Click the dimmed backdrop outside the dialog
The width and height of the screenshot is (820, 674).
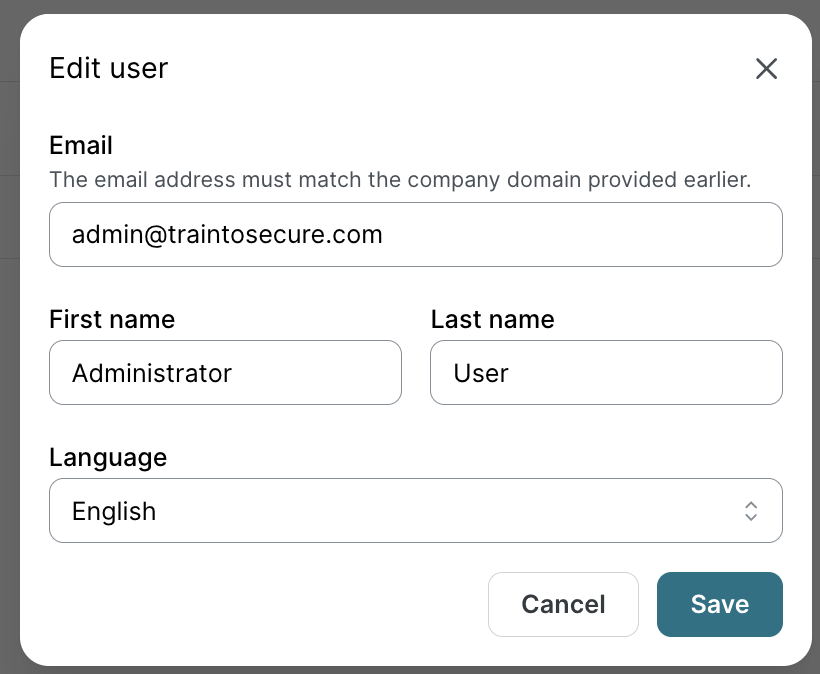point(8,400)
